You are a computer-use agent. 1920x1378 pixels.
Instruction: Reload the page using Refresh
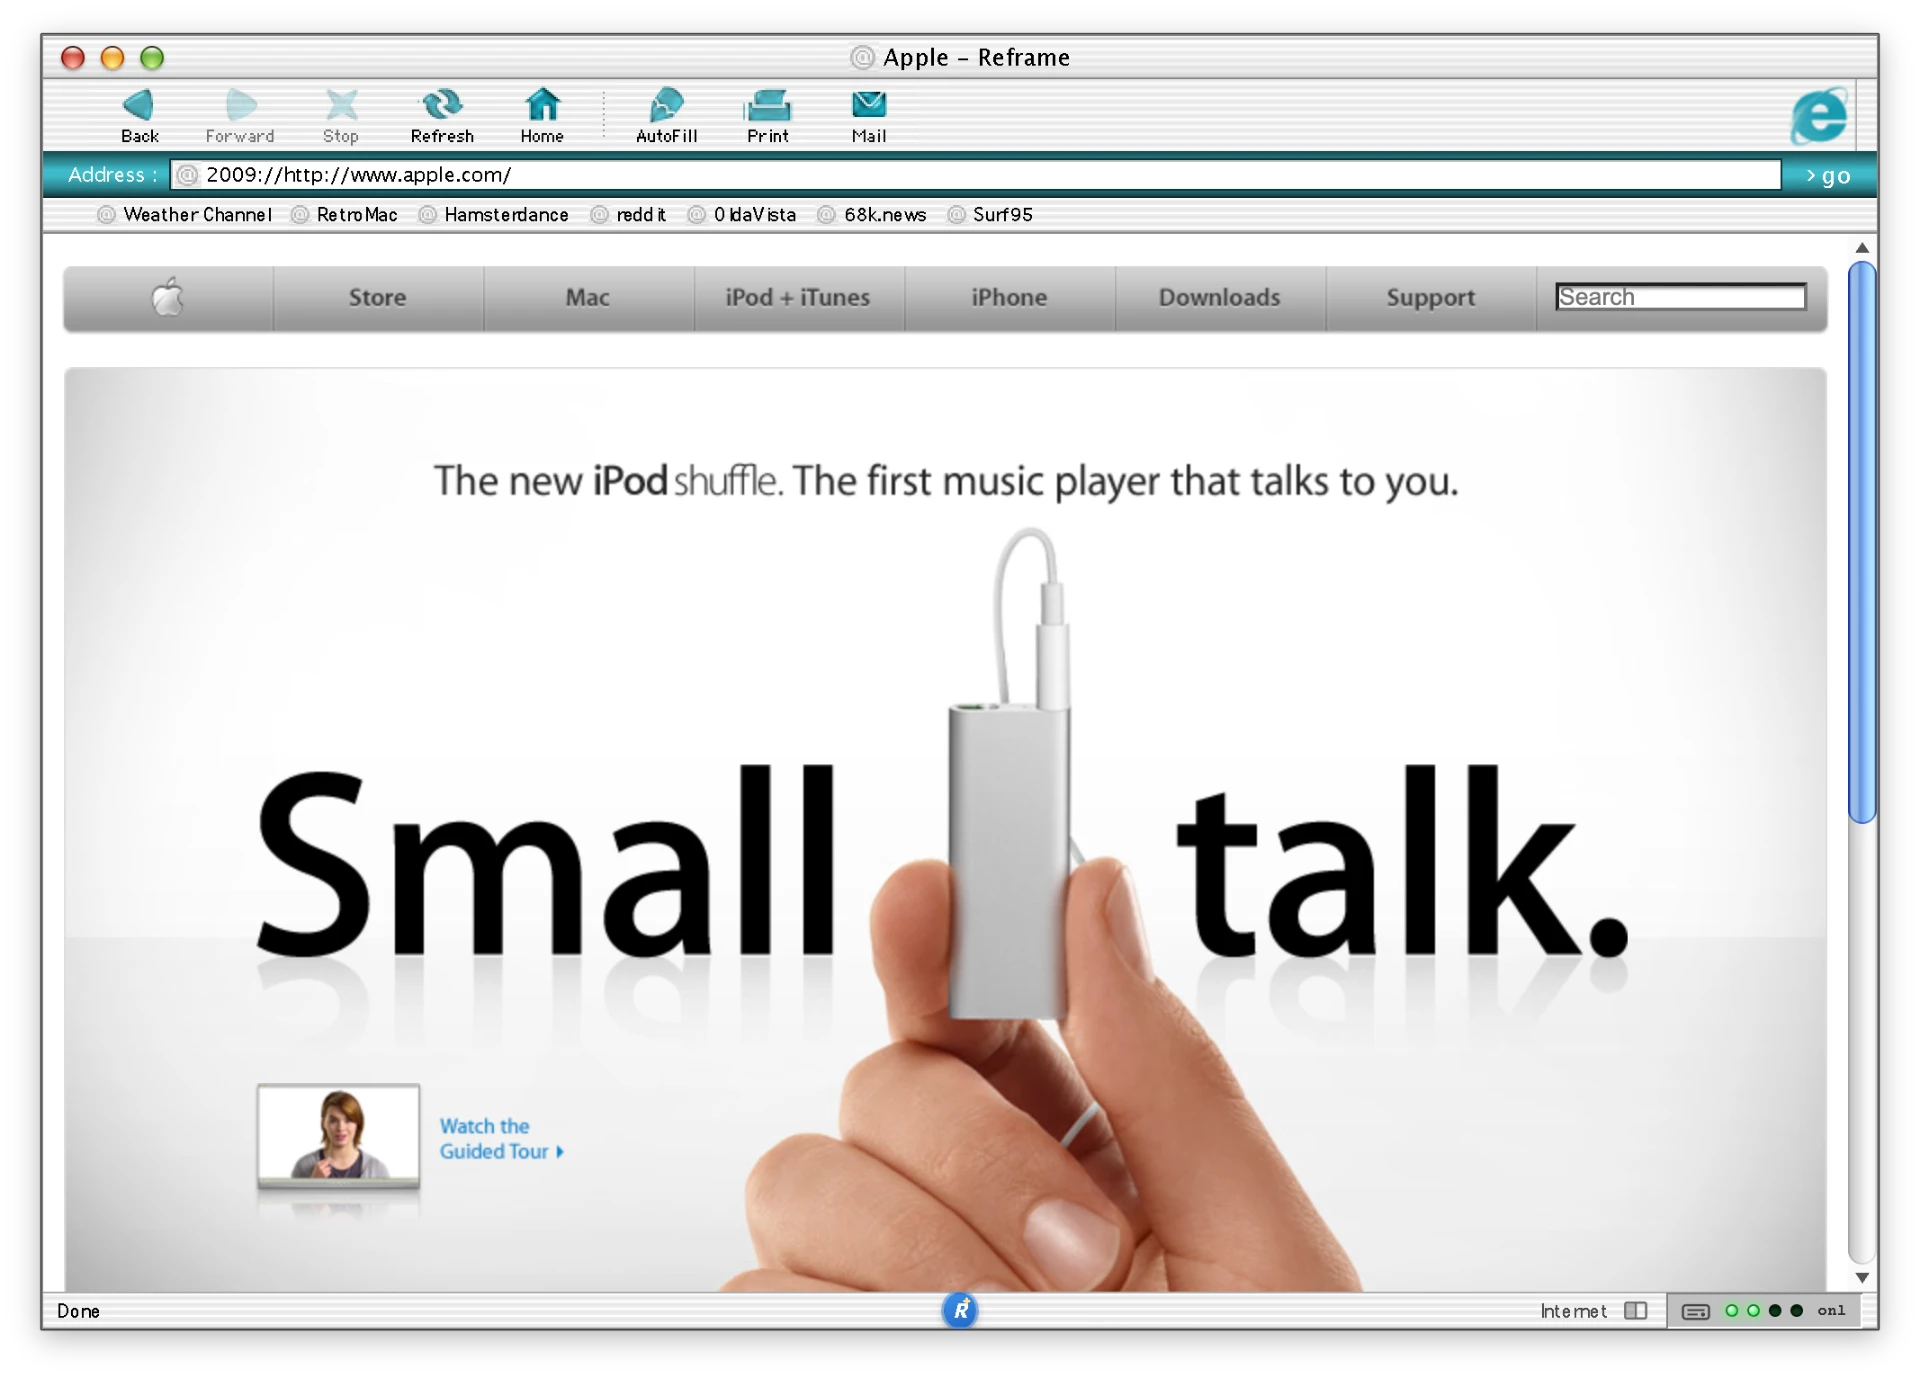click(442, 116)
